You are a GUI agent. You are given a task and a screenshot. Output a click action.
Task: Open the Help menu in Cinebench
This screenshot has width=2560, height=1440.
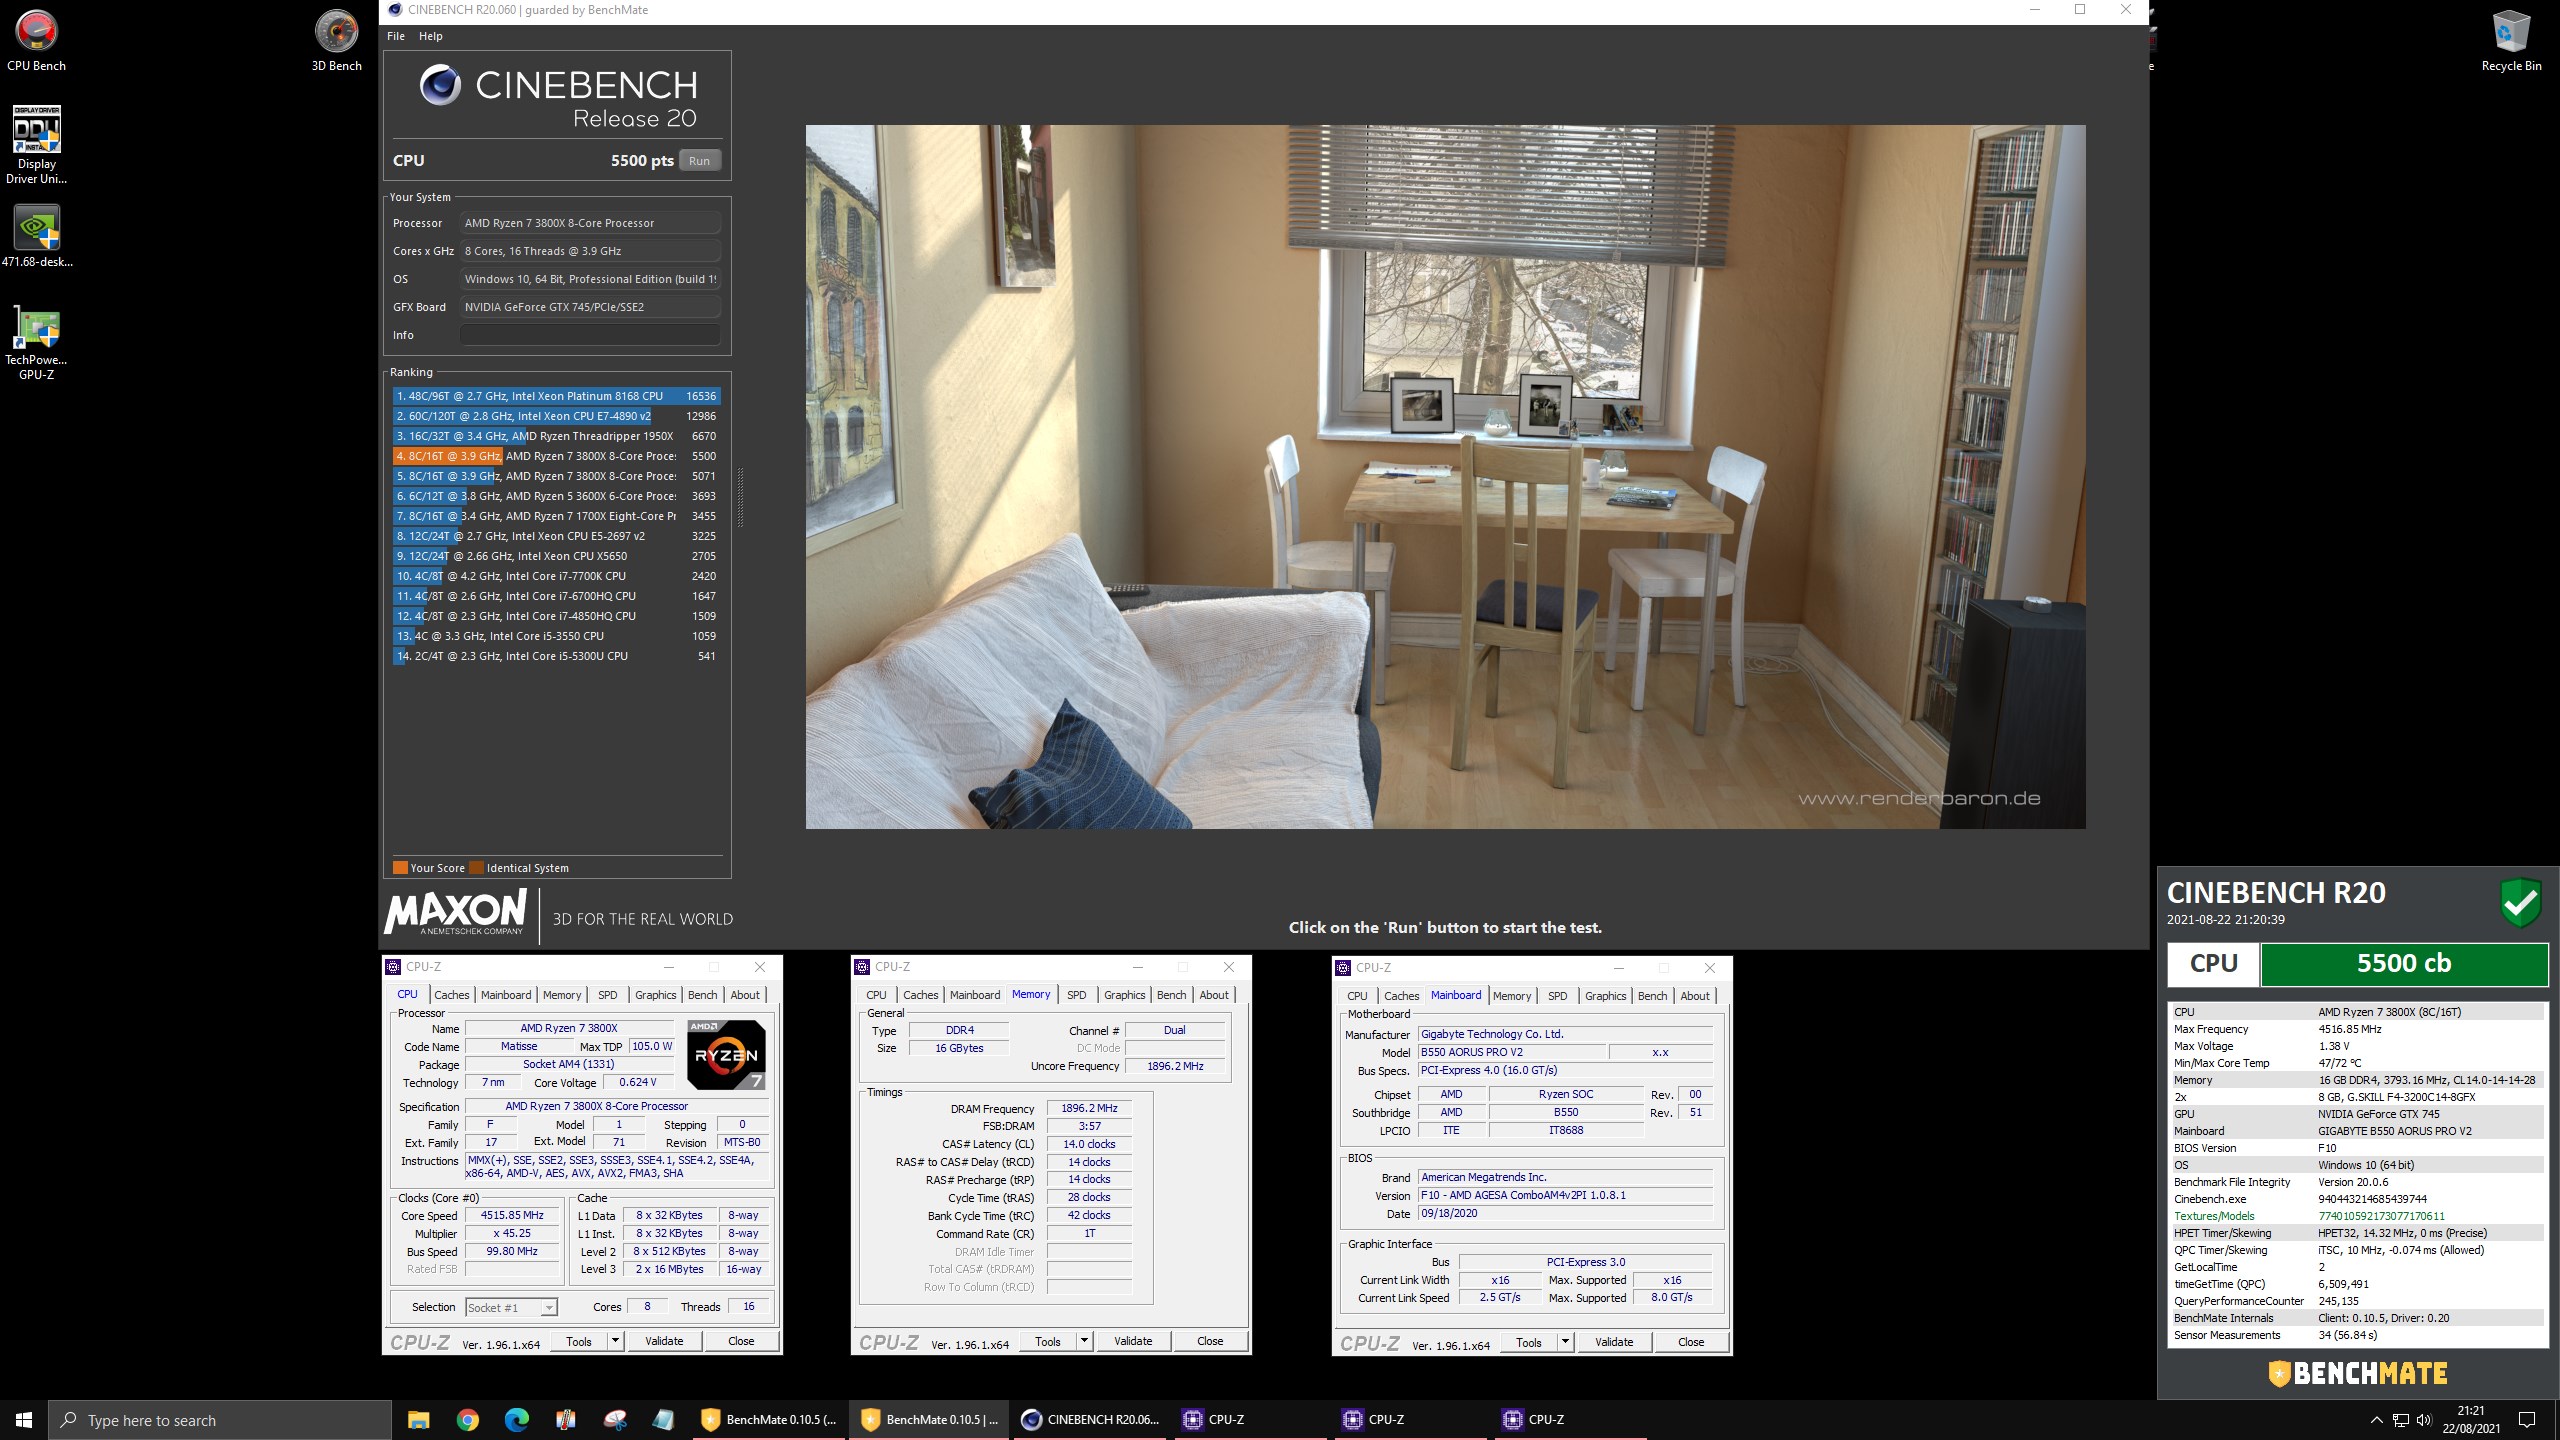click(x=430, y=36)
